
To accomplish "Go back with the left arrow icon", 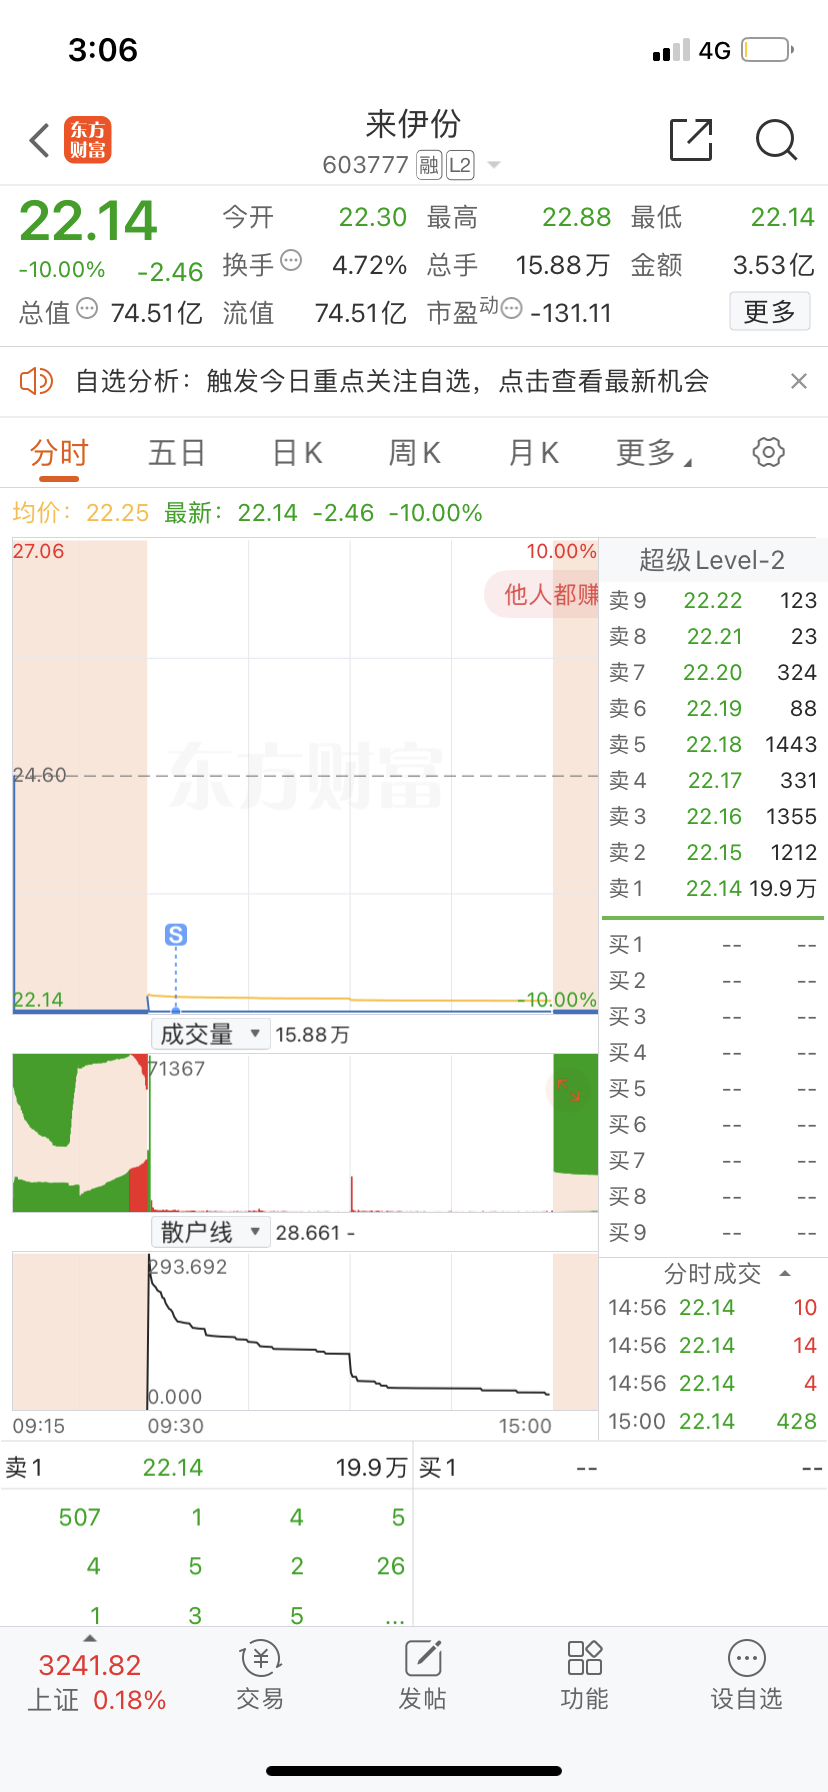I will click(x=39, y=140).
